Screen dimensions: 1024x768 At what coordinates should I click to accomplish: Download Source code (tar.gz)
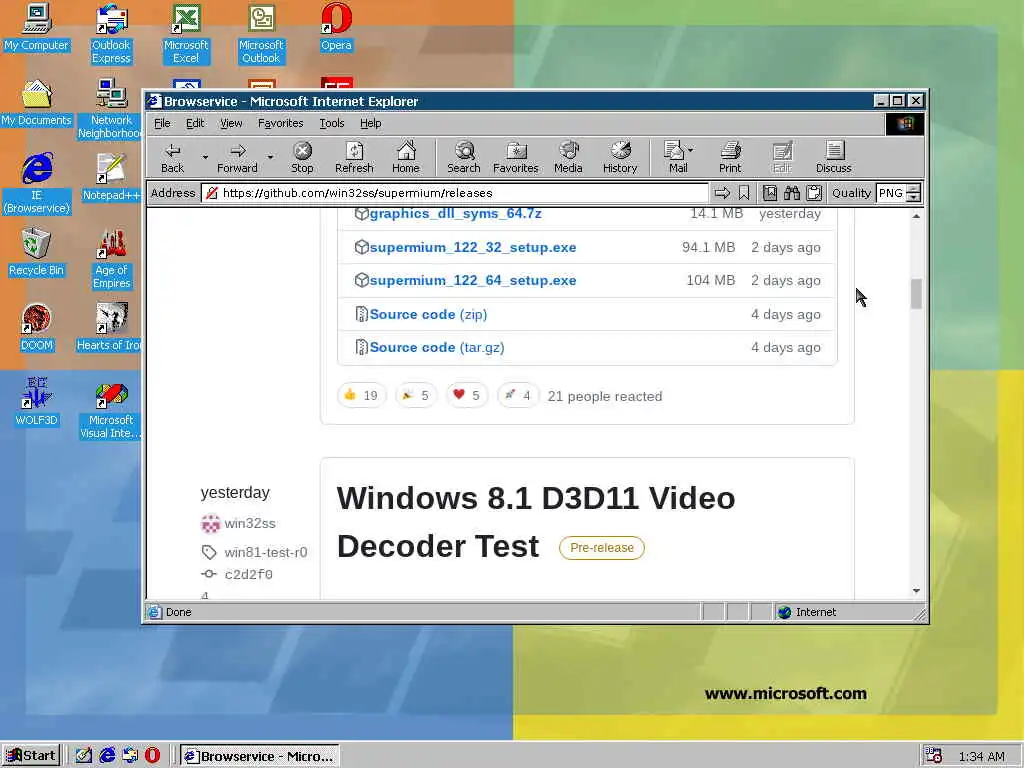point(437,347)
